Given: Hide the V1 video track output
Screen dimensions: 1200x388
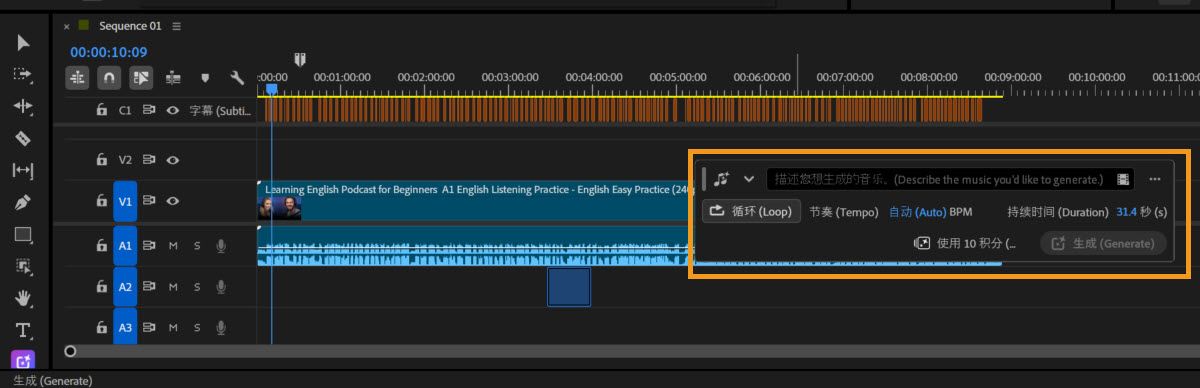Looking at the screenshot, I should pos(172,201).
